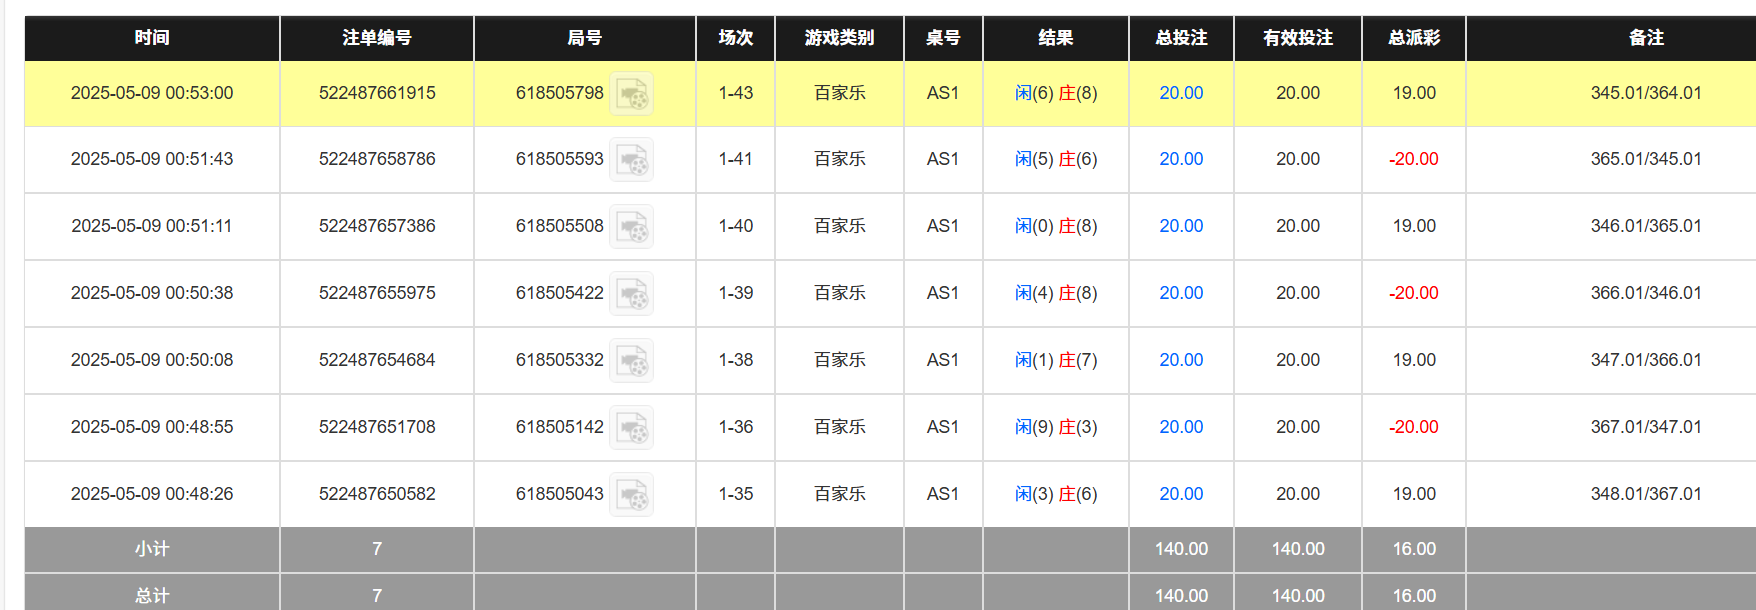1756x610 pixels.
Task: View video replay of round 618505422
Action: pyautogui.click(x=632, y=294)
